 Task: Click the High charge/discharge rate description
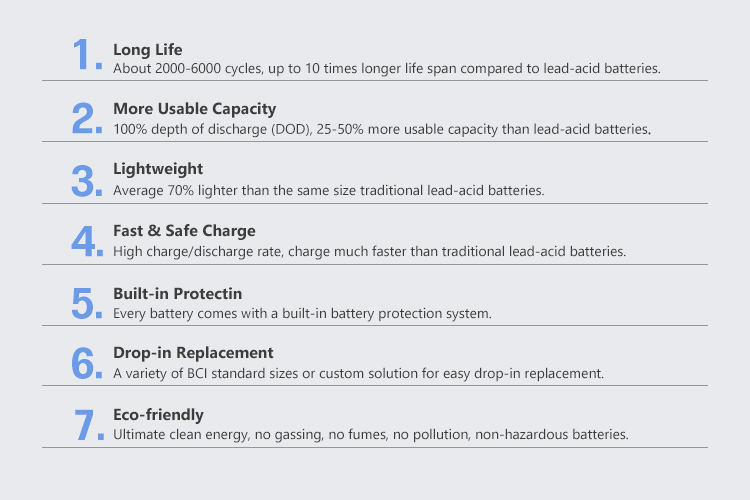click(369, 252)
